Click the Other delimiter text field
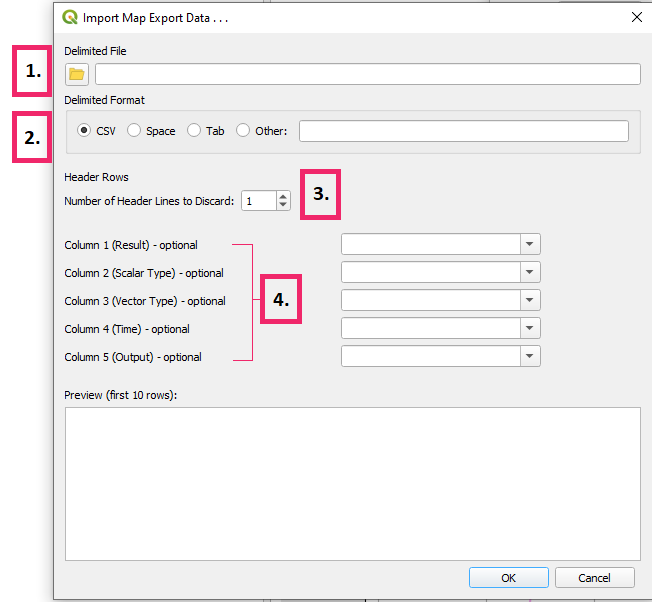The width and height of the screenshot is (652, 602). [463, 131]
